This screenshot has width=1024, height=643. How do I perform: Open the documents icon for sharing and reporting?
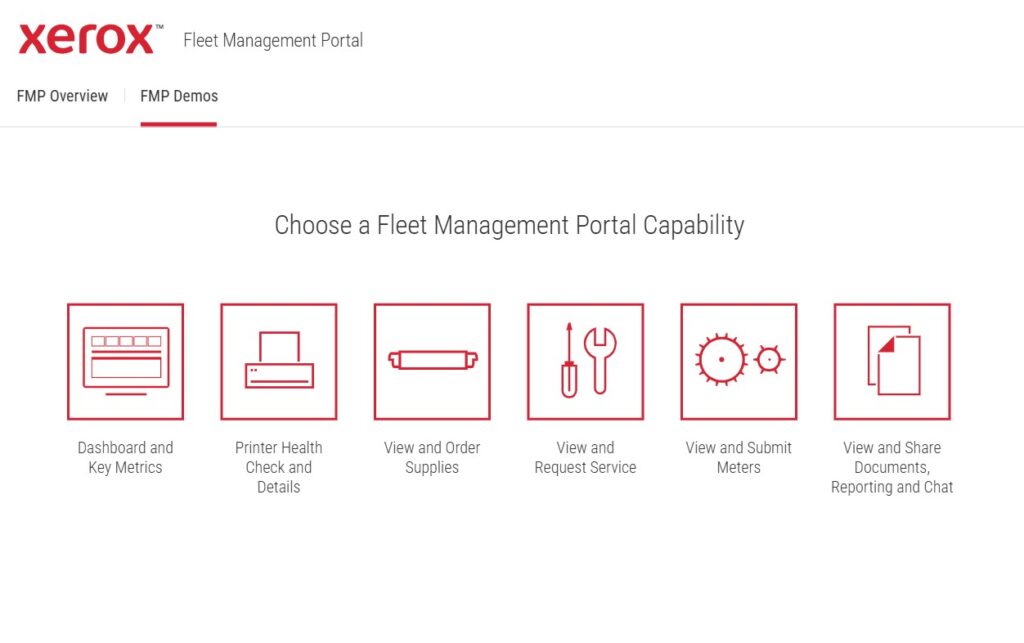(892, 362)
